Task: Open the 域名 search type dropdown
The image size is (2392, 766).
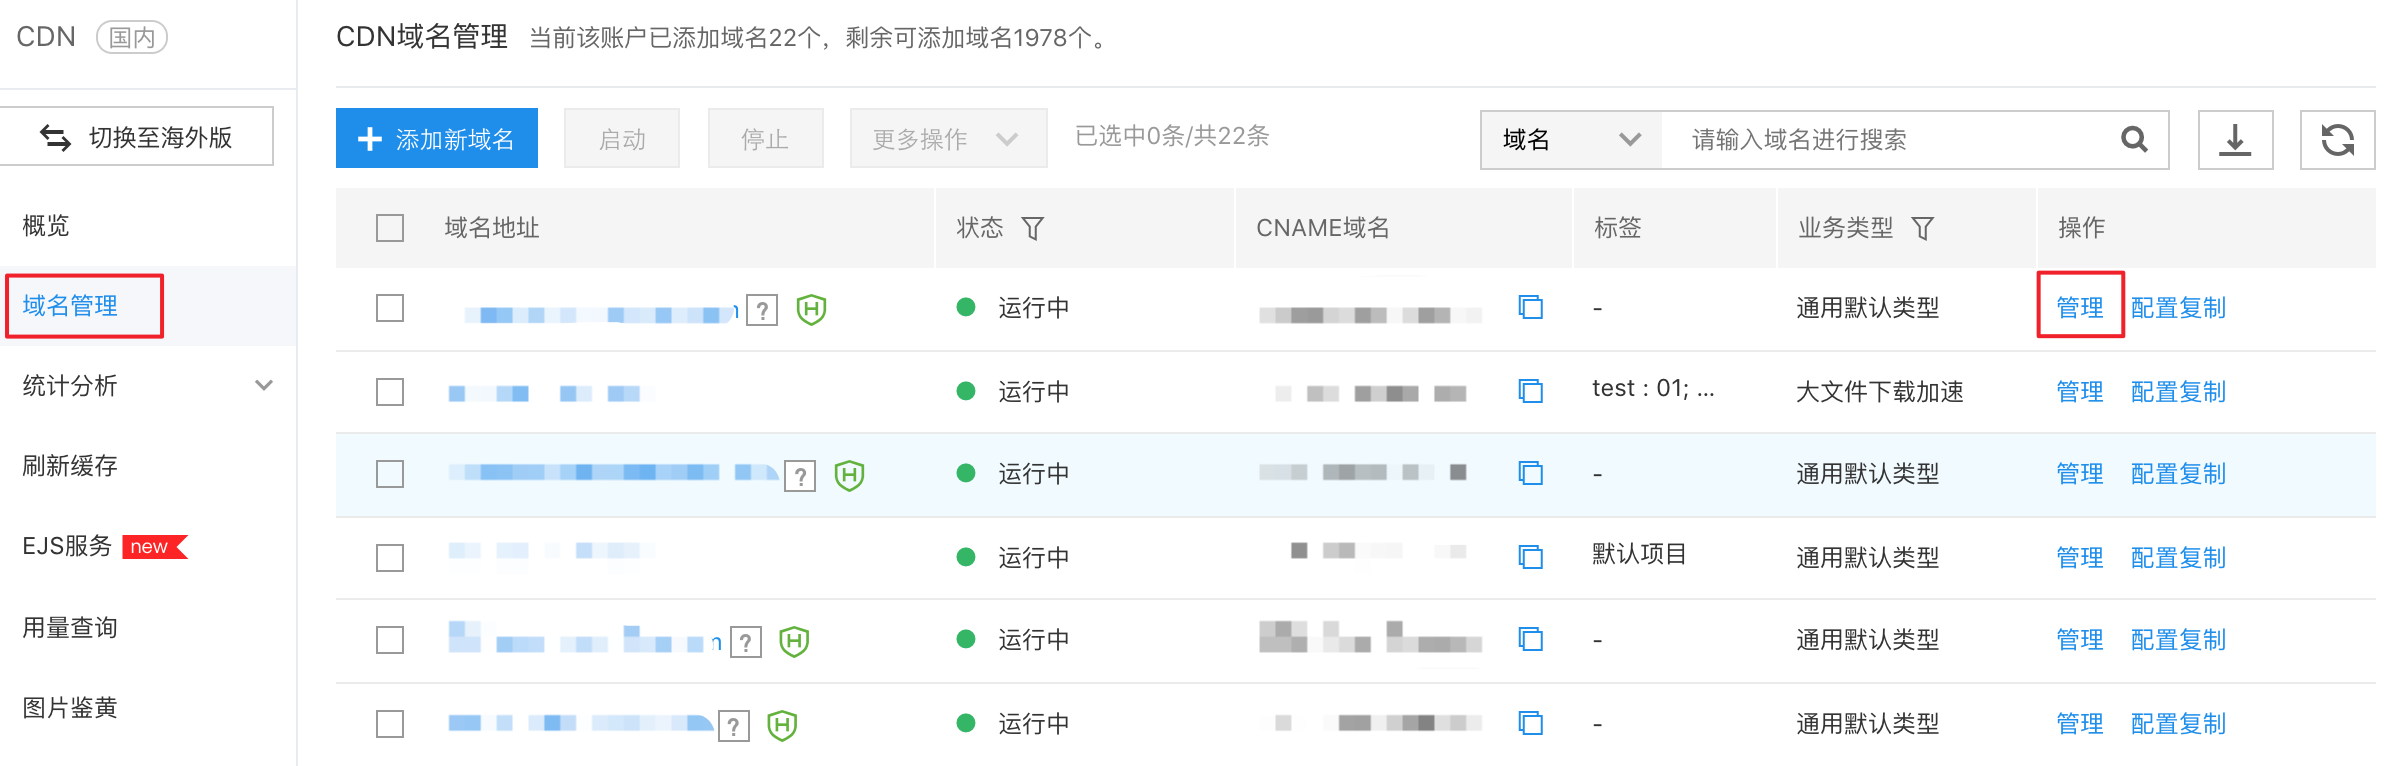Action: (x=1570, y=140)
